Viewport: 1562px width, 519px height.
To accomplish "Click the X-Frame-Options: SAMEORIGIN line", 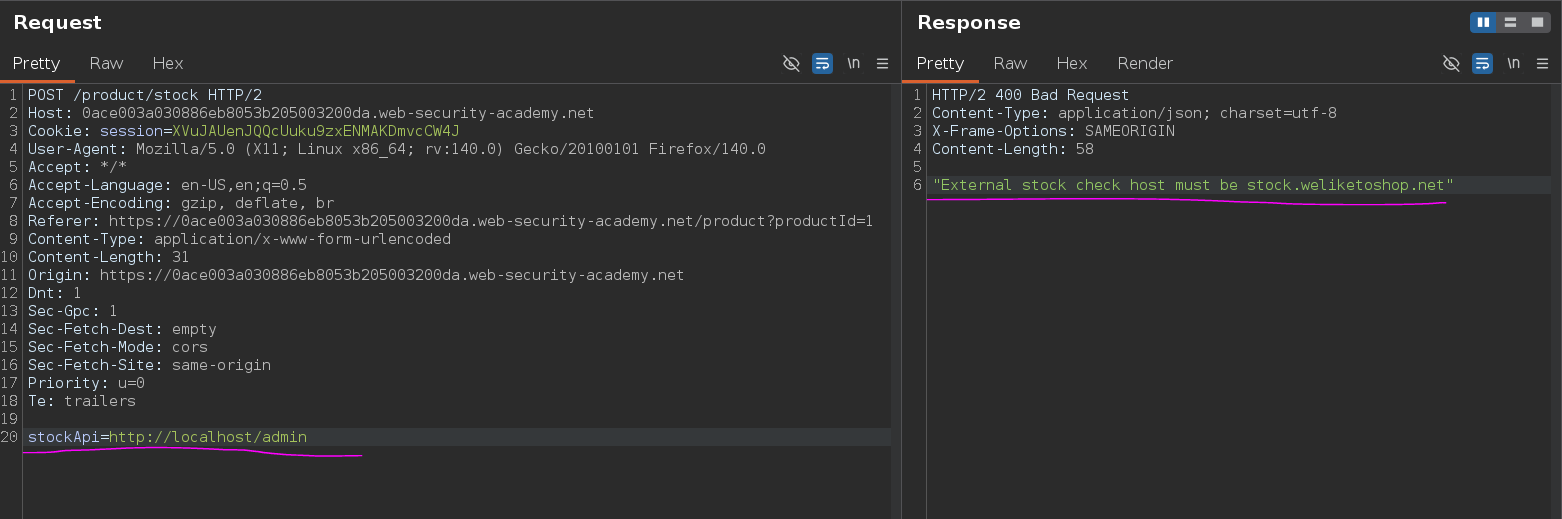I will (x=1053, y=131).
